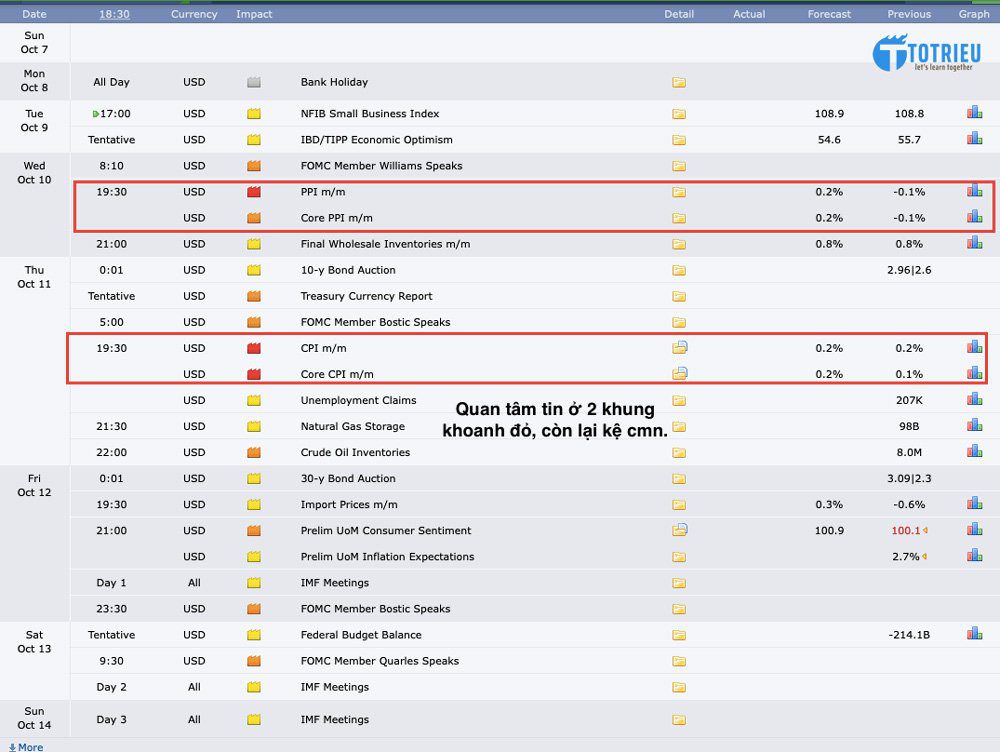Viewport: 1000px width, 752px height.
Task: Click orange impact icon for Core PPI m/m
Action: point(254,218)
